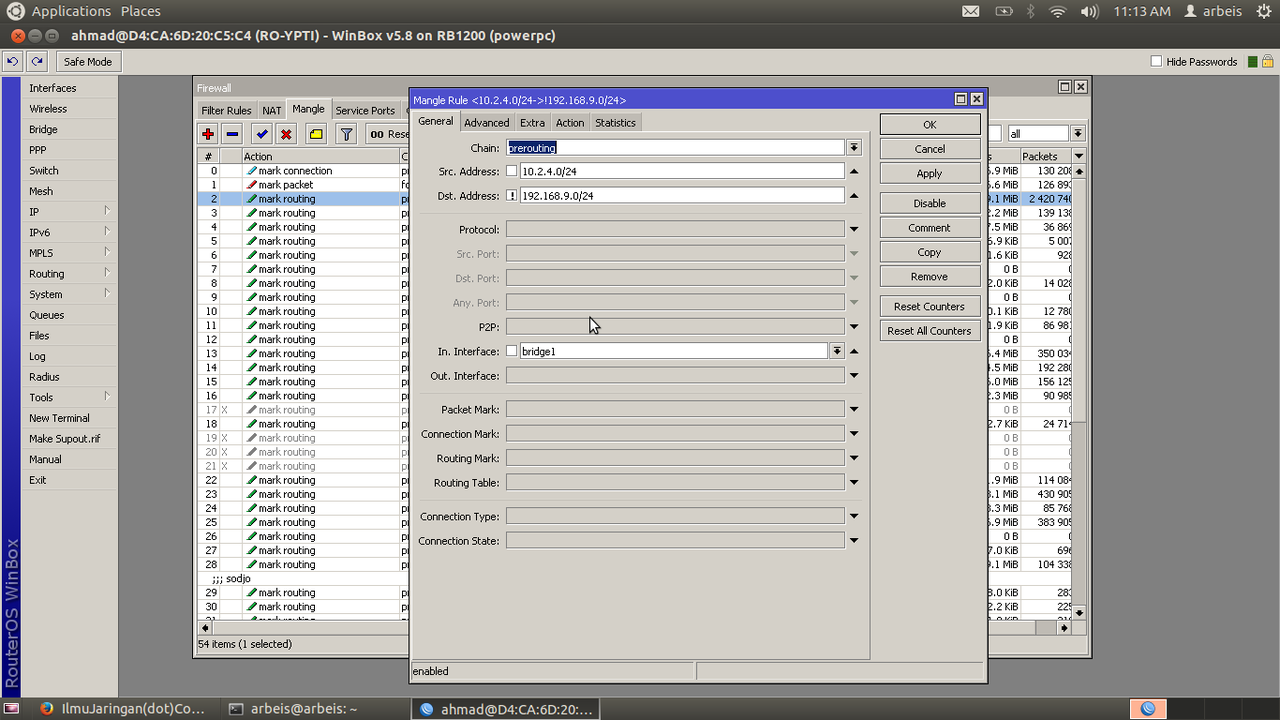Expand the Packet Mark field arrow
This screenshot has height=720, width=1280.
pyautogui.click(x=854, y=410)
